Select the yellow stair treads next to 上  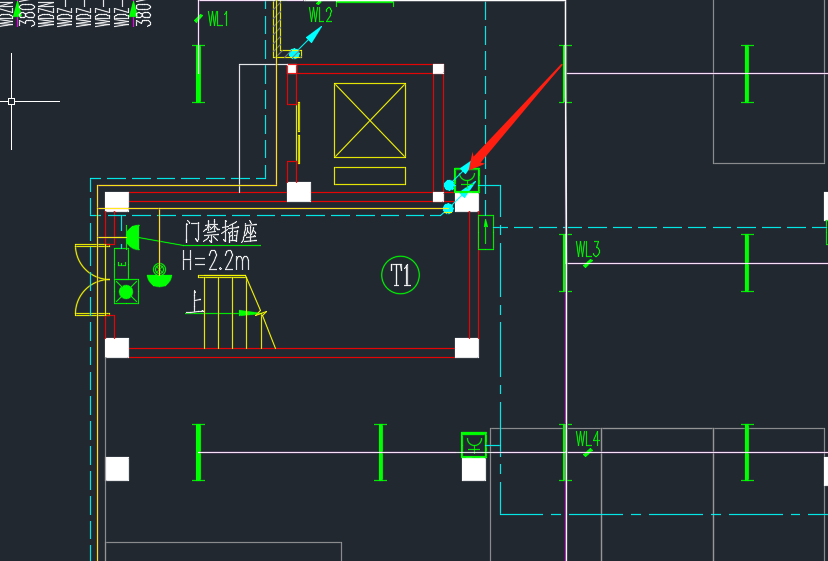[x=225, y=312]
